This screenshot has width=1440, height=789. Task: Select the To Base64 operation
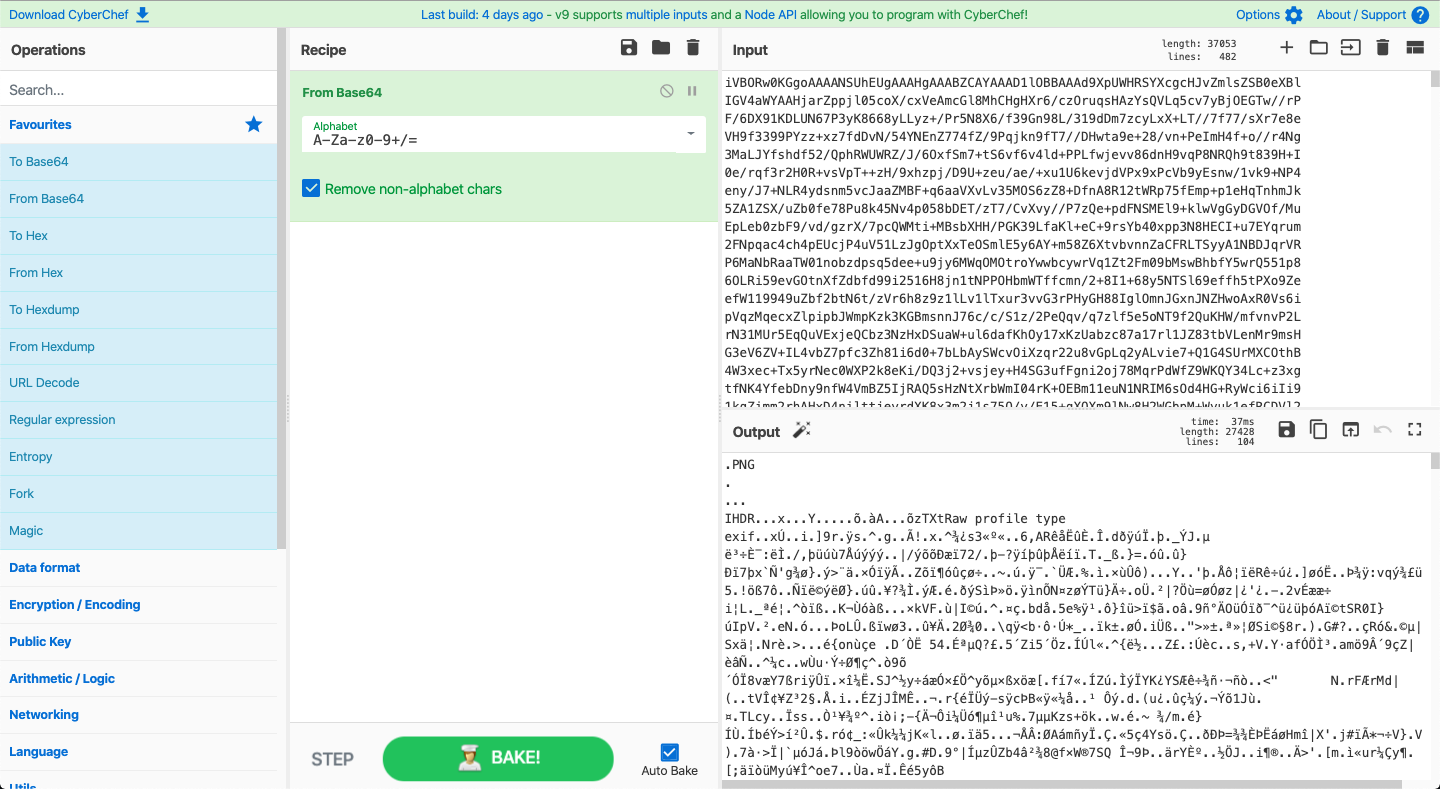(138, 161)
